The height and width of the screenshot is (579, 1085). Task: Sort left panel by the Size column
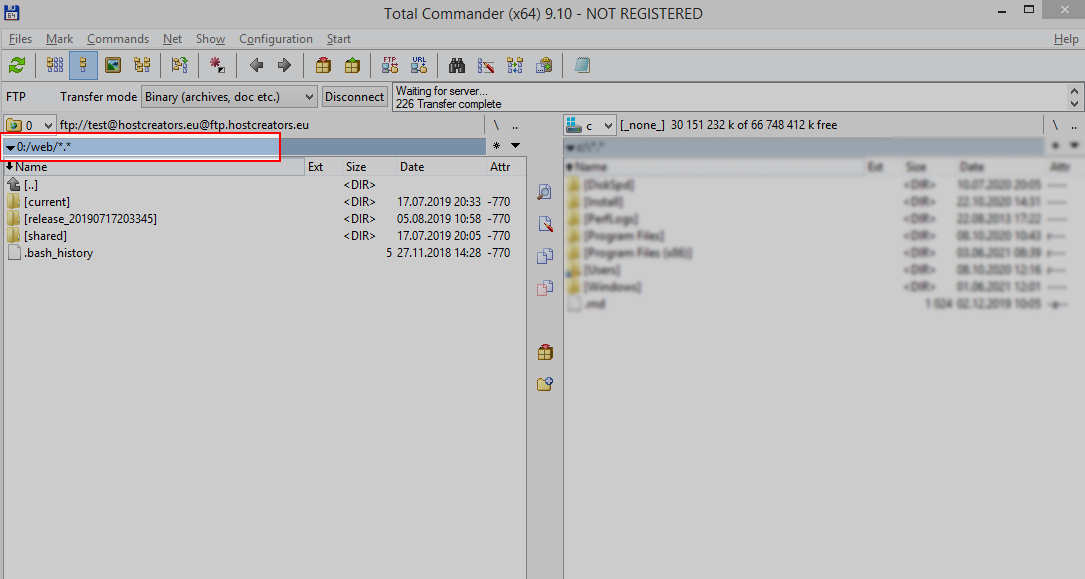(369, 167)
